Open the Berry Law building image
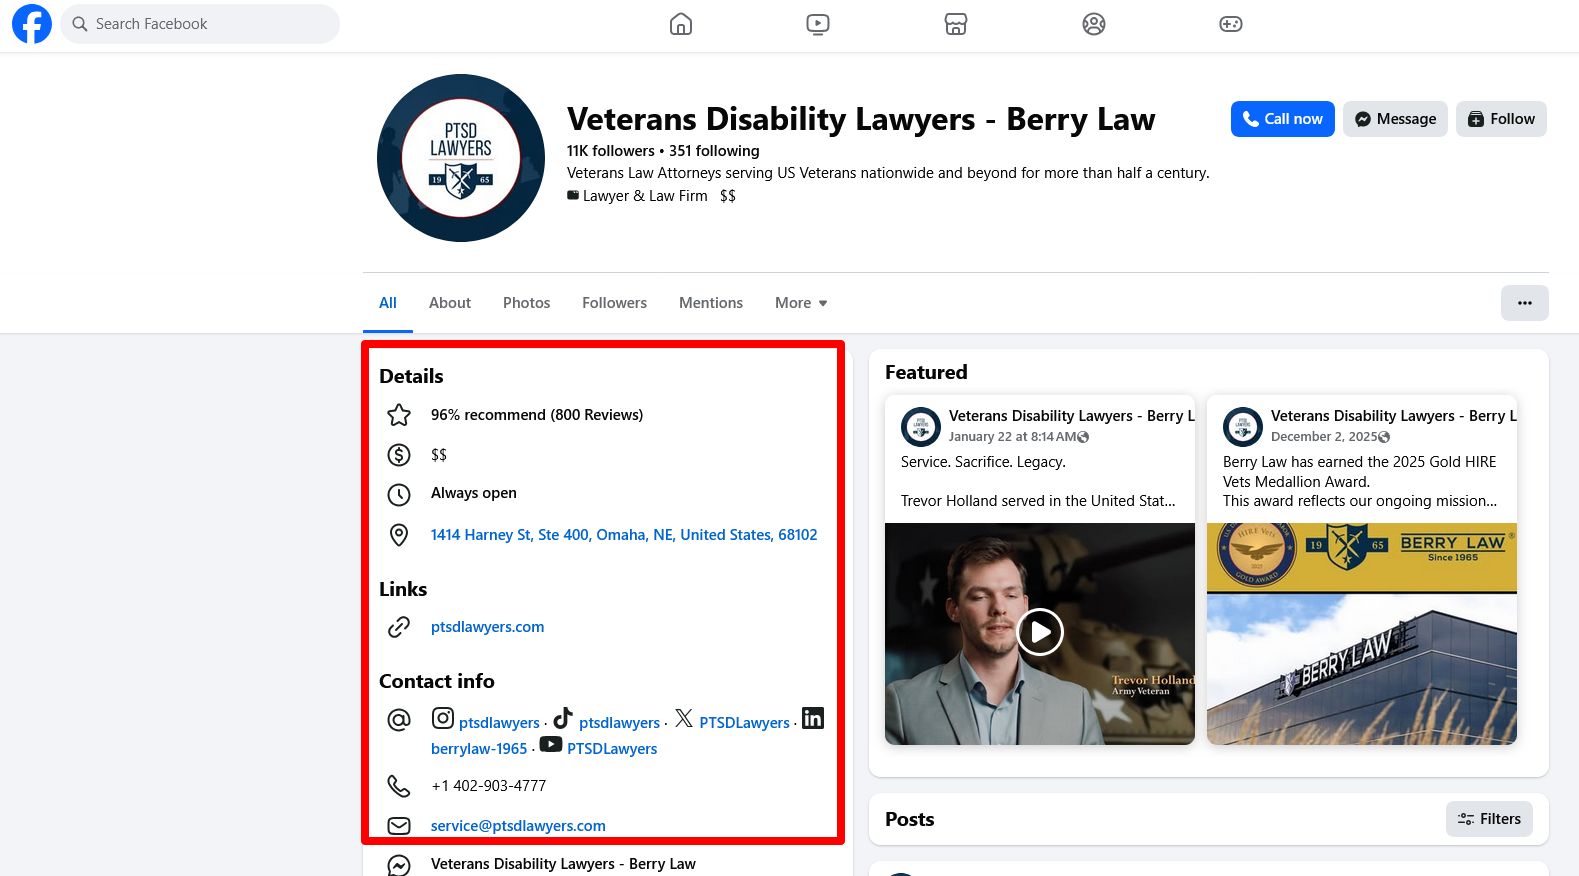 (x=1362, y=634)
